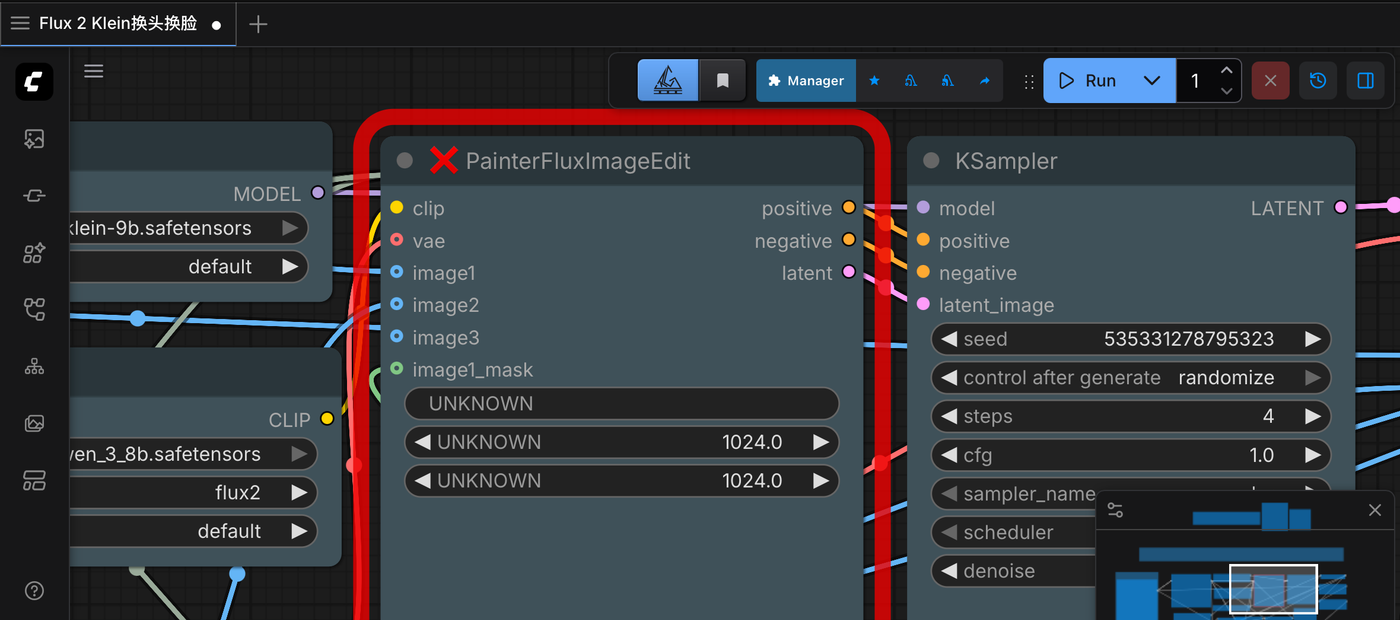1400x620 pixels.
Task: Open the node link panel in sidebar
Action: [x=34, y=196]
